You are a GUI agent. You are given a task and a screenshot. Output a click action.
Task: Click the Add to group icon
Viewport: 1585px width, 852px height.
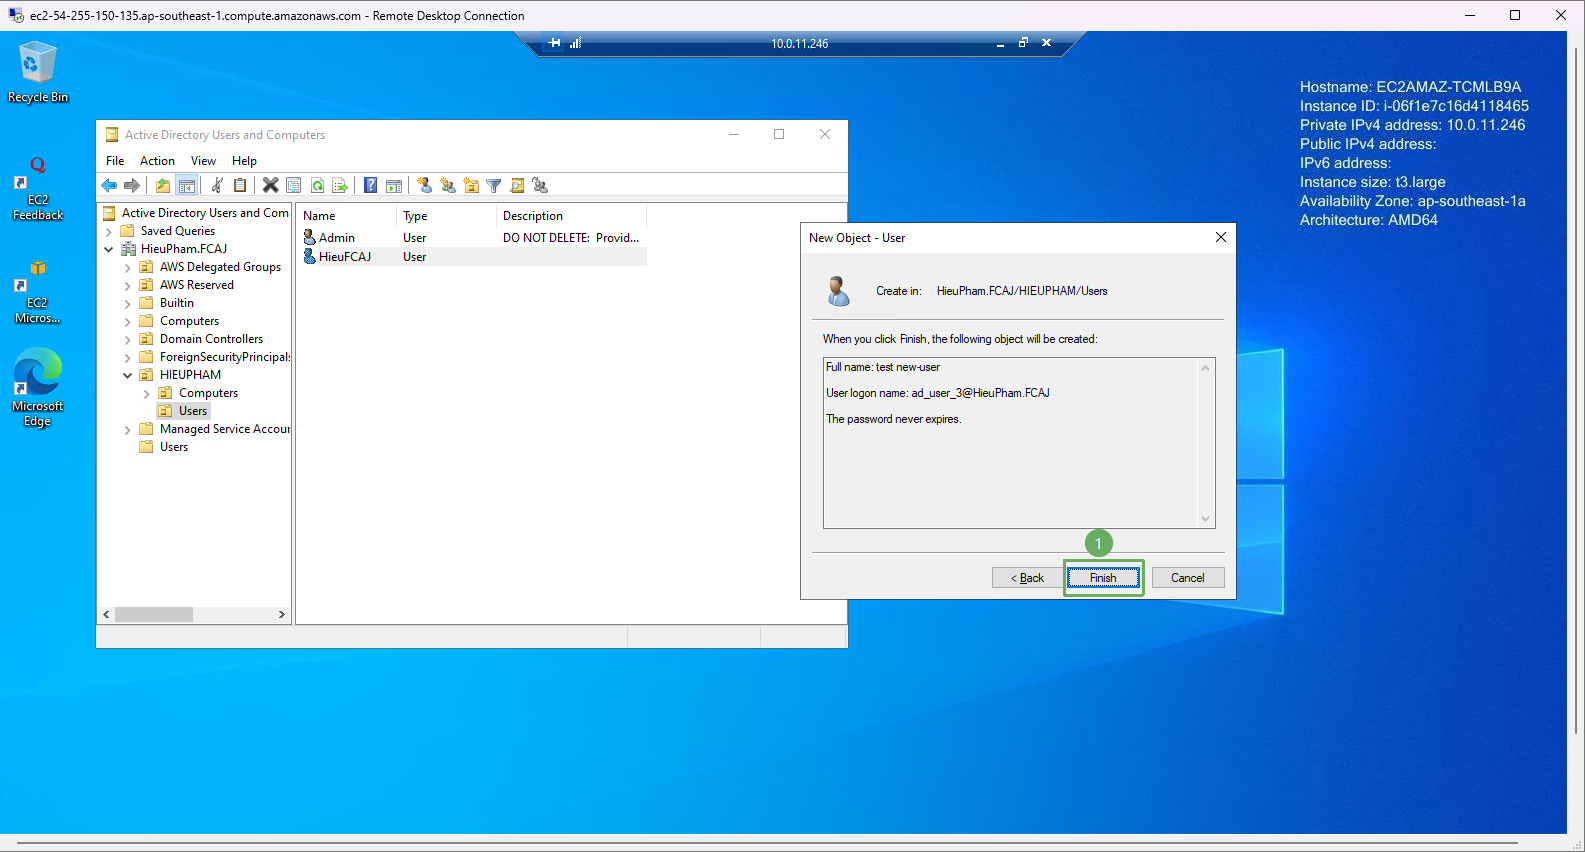540,185
